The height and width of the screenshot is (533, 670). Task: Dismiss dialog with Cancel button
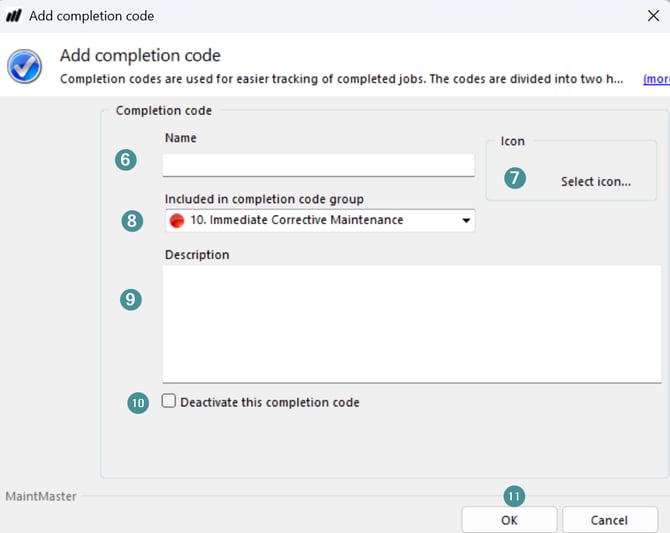(x=609, y=520)
